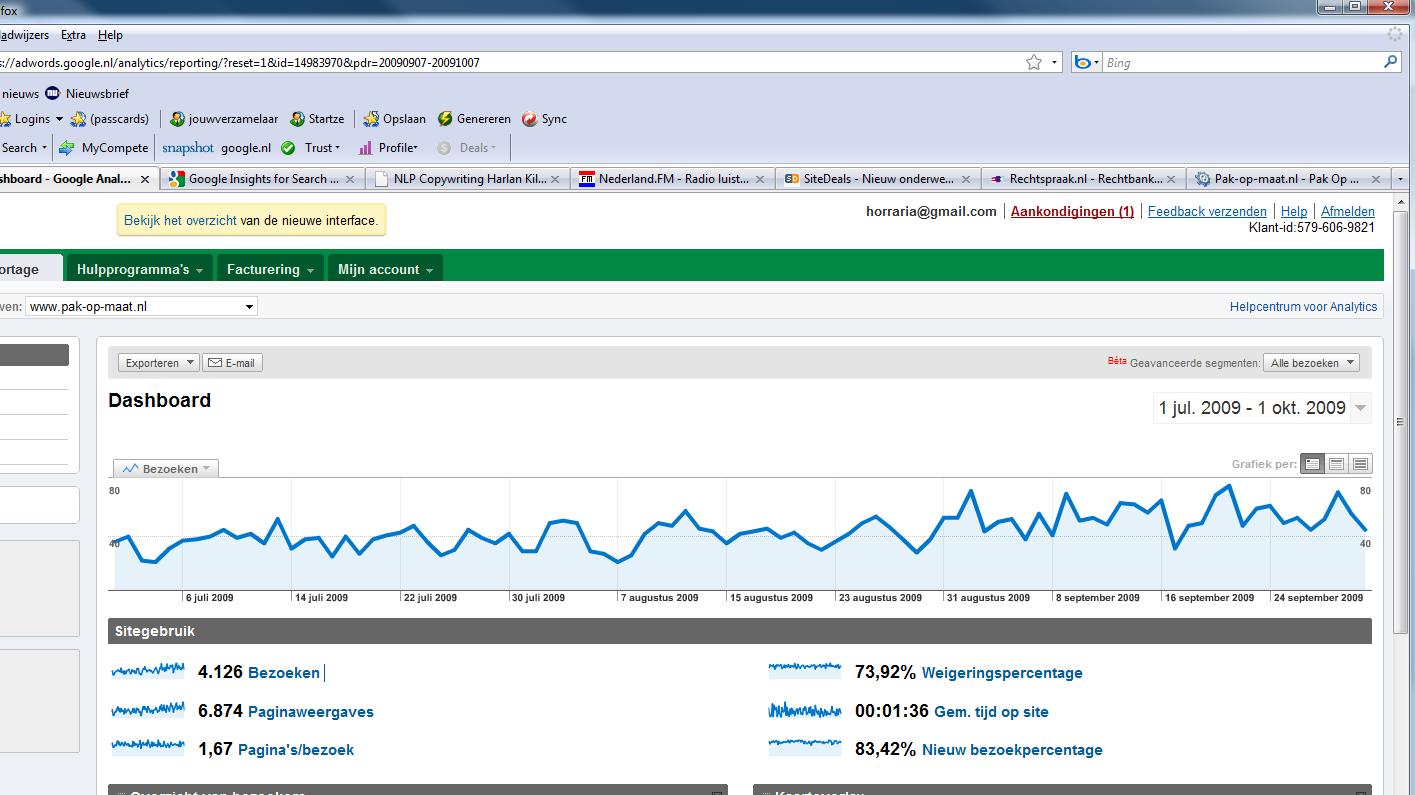Click in the URL address bar

click(510, 62)
